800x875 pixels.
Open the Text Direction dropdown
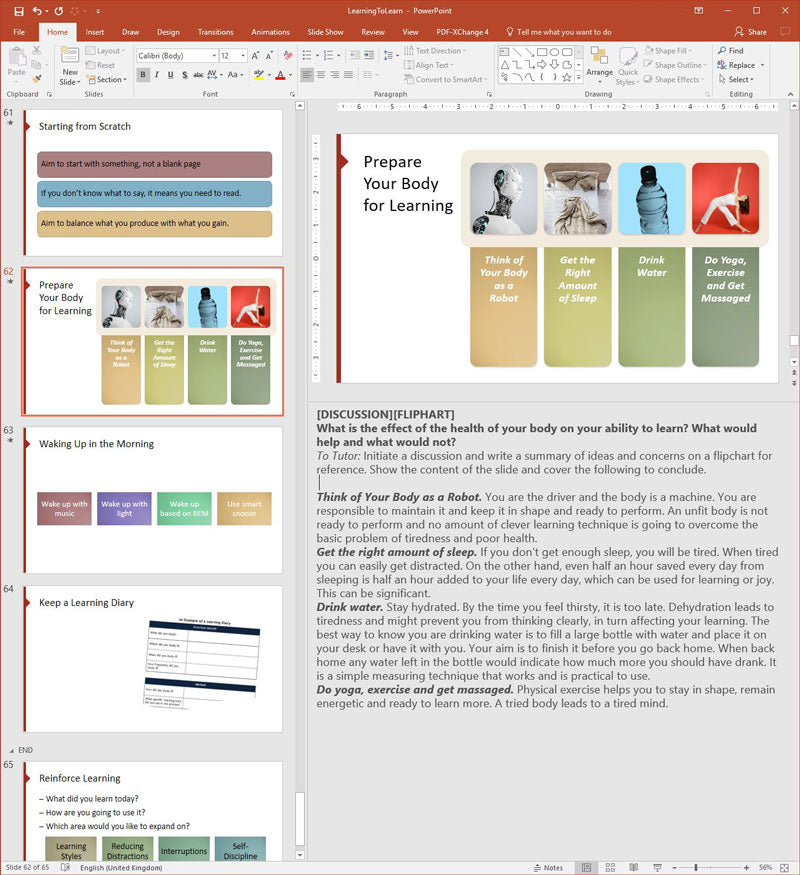(x=435, y=51)
